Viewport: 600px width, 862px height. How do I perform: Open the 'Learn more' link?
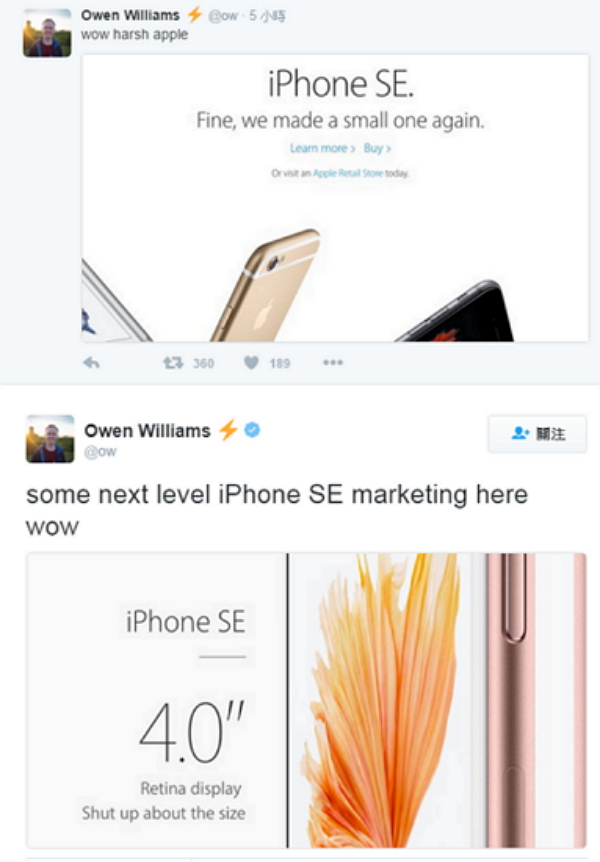[322, 148]
